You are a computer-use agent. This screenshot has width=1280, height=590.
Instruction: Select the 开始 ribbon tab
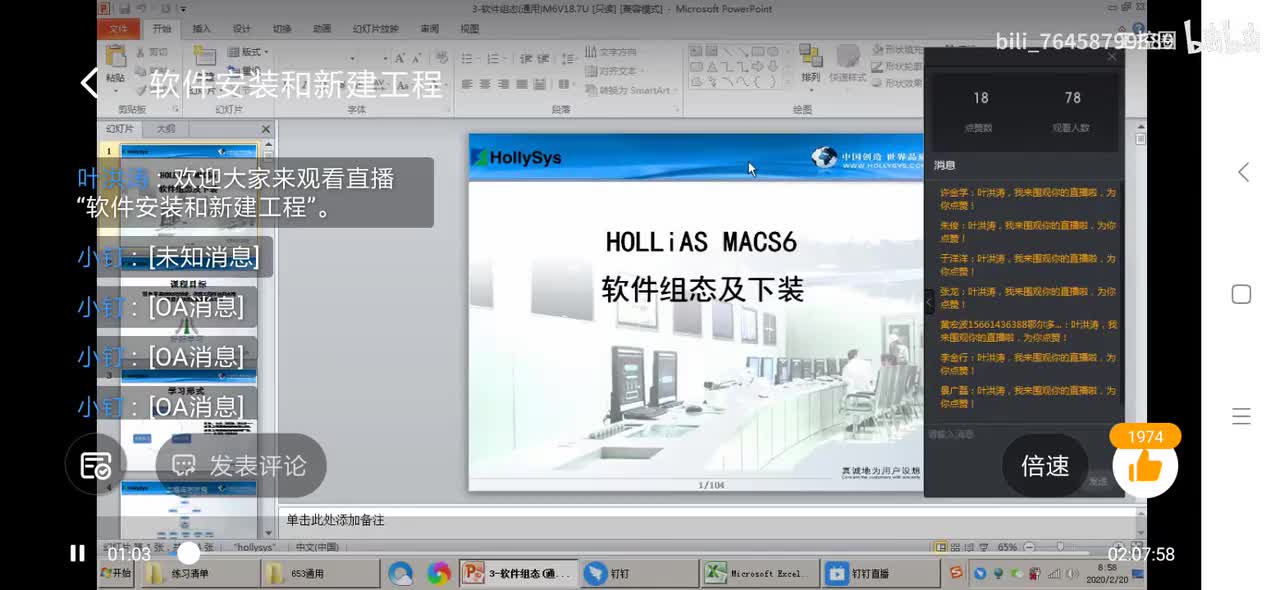[161, 29]
